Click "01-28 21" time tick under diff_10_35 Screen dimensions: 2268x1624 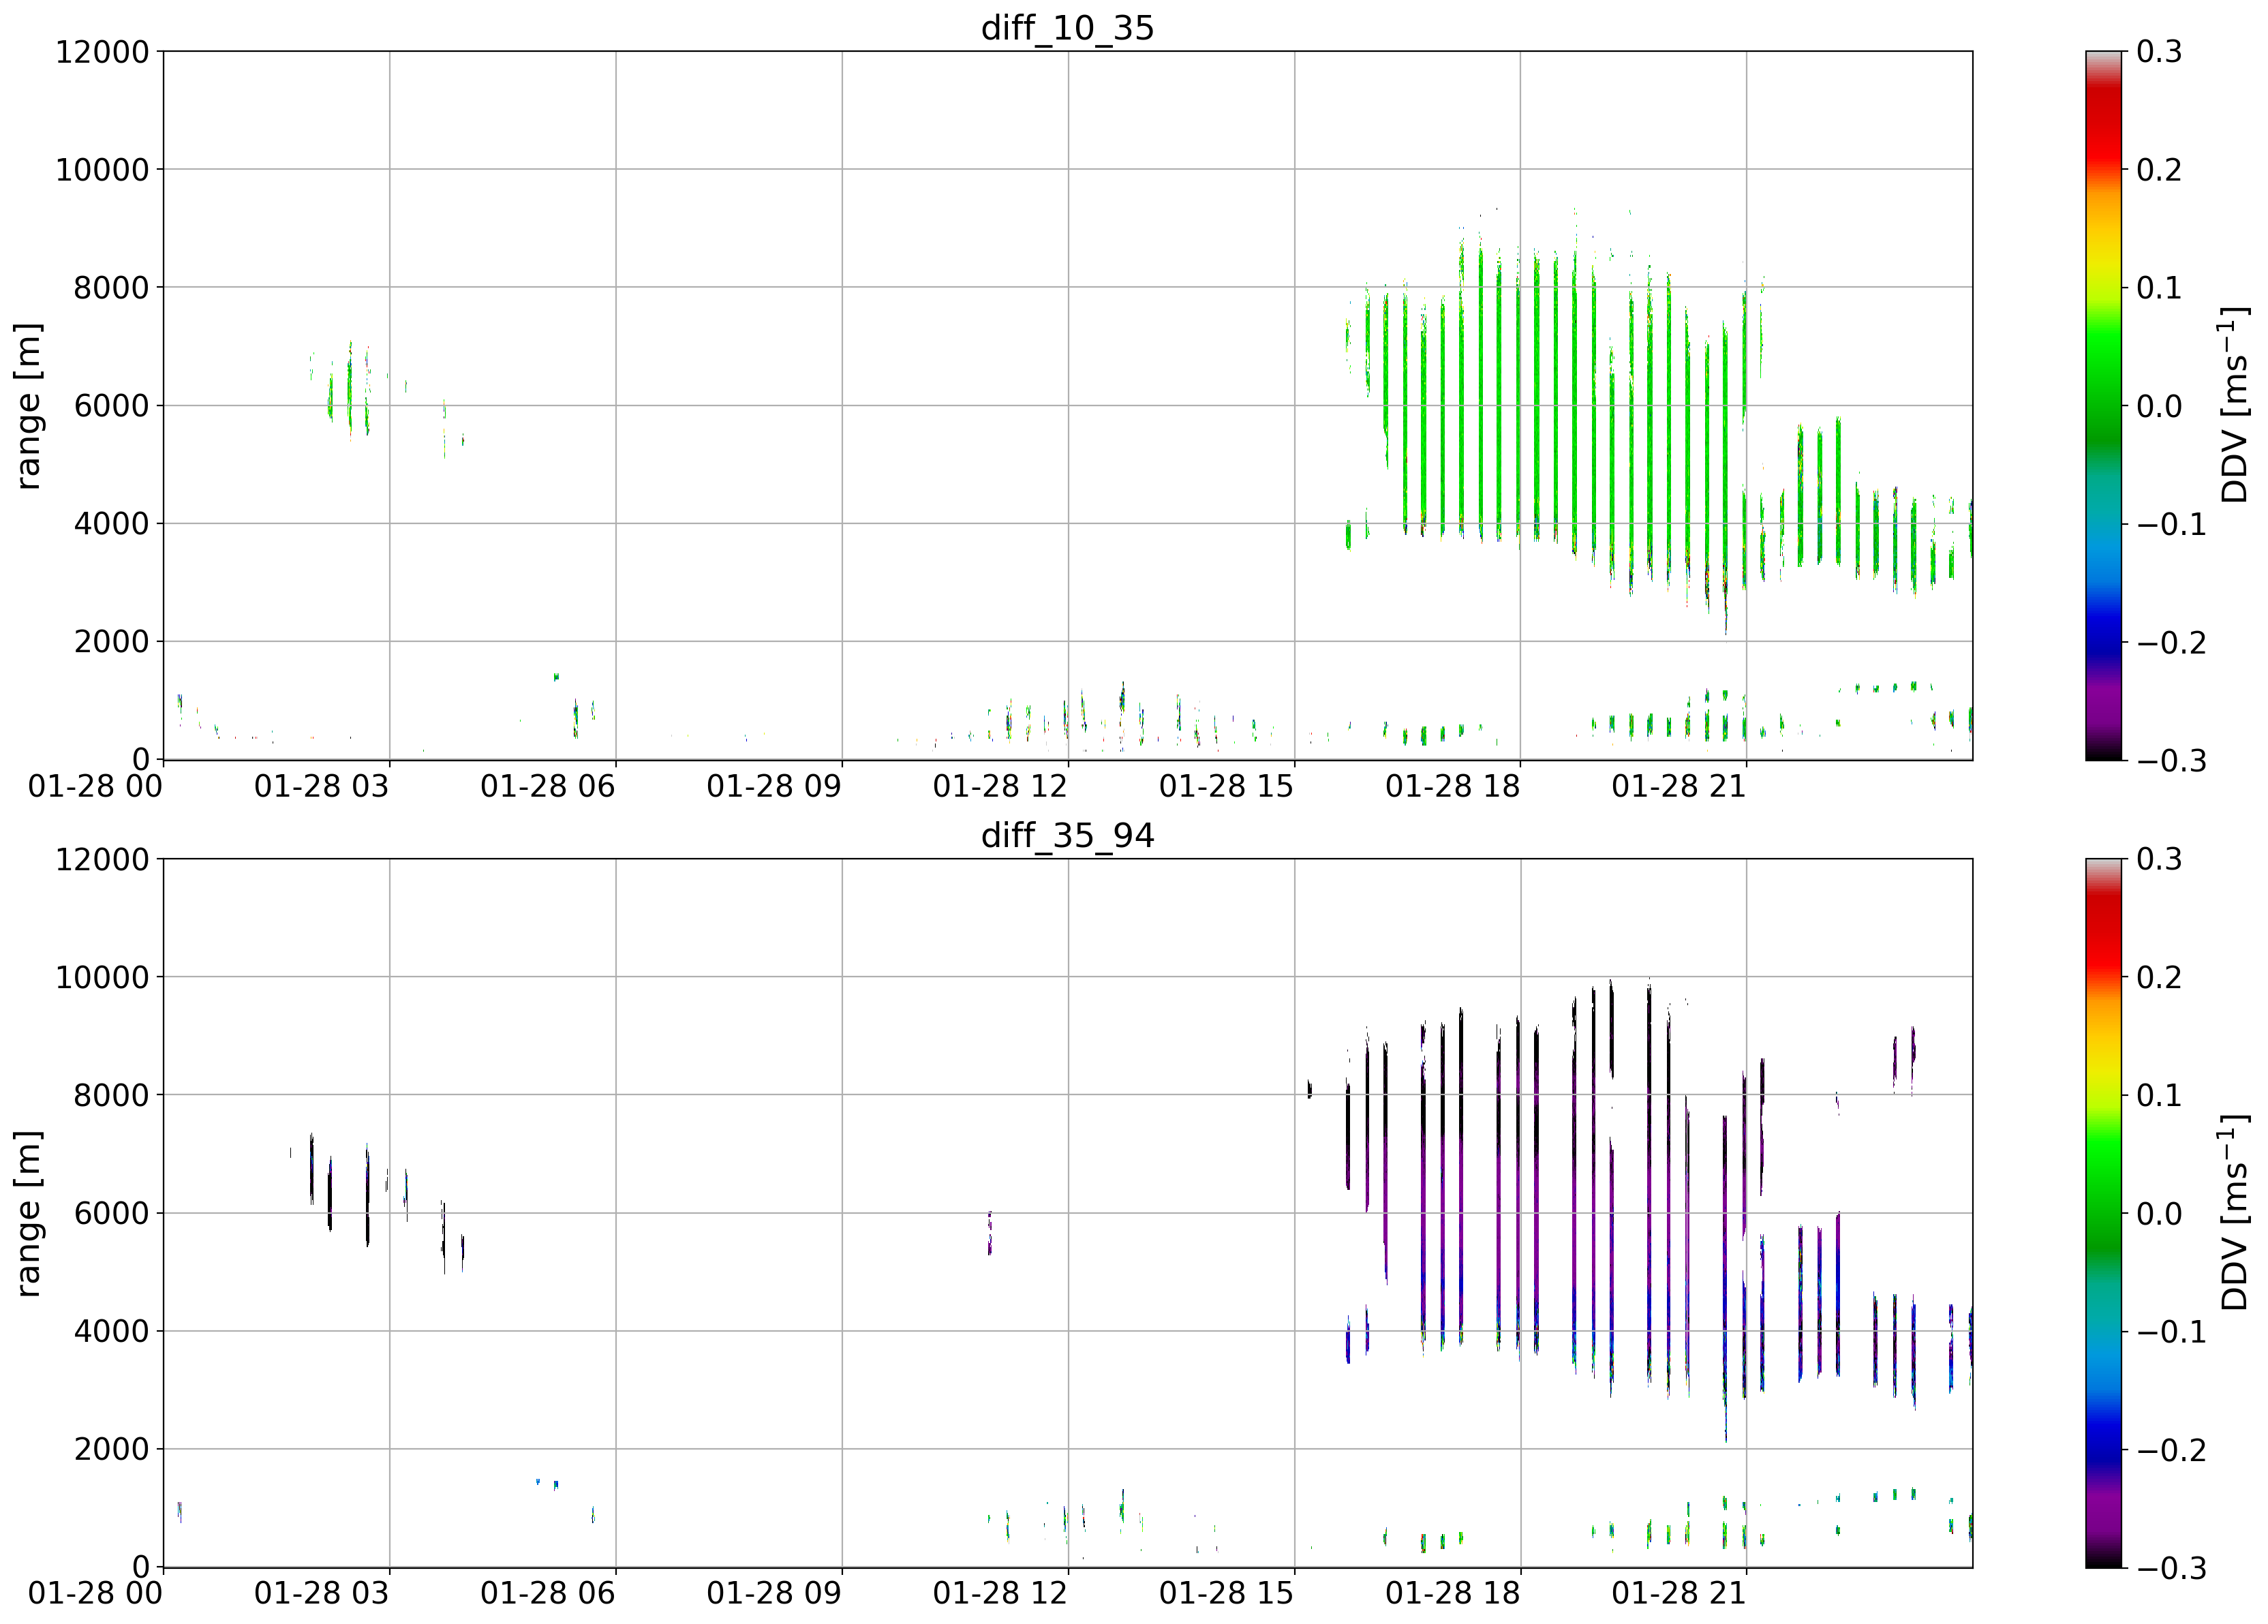pyautogui.click(x=1678, y=787)
